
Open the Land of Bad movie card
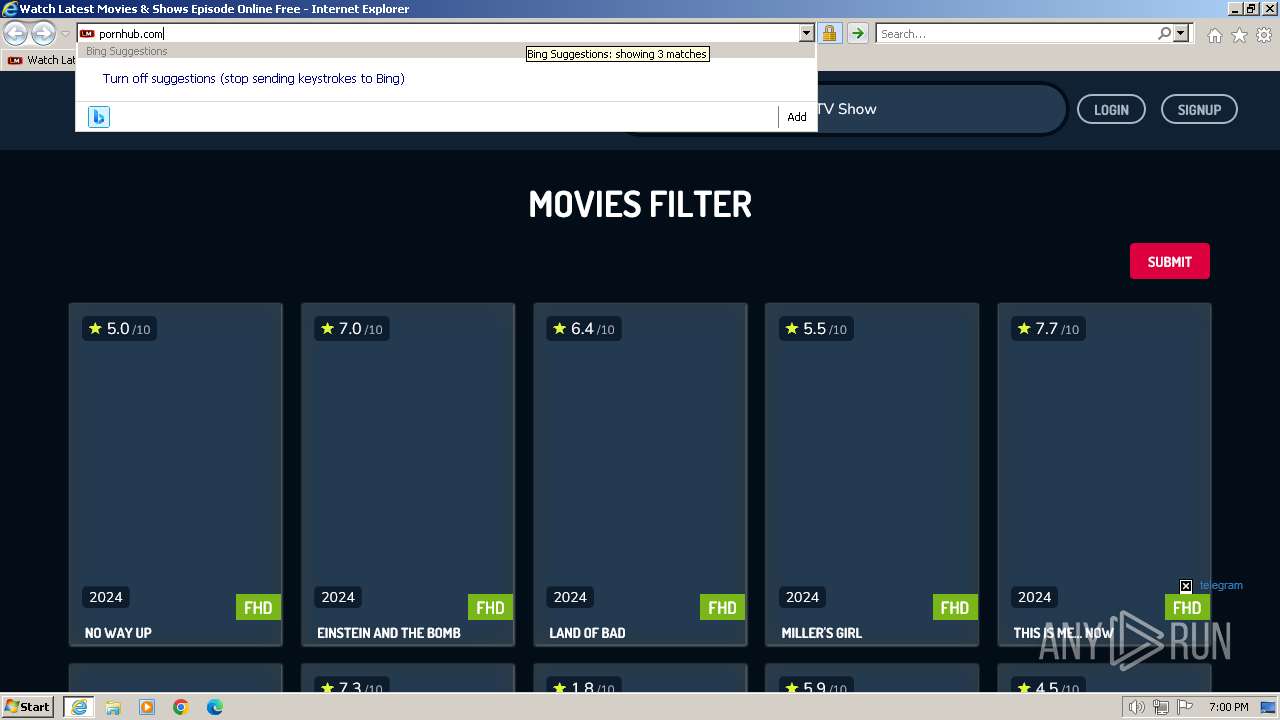pyautogui.click(x=640, y=474)
